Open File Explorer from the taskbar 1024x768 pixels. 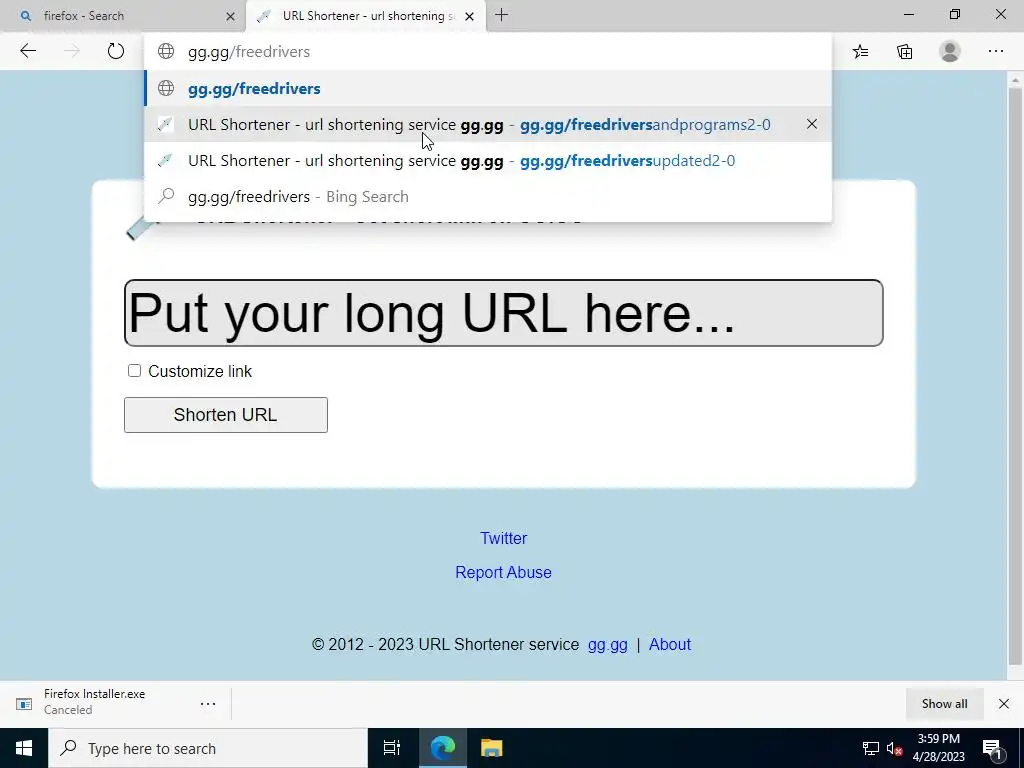click(491, 748)
